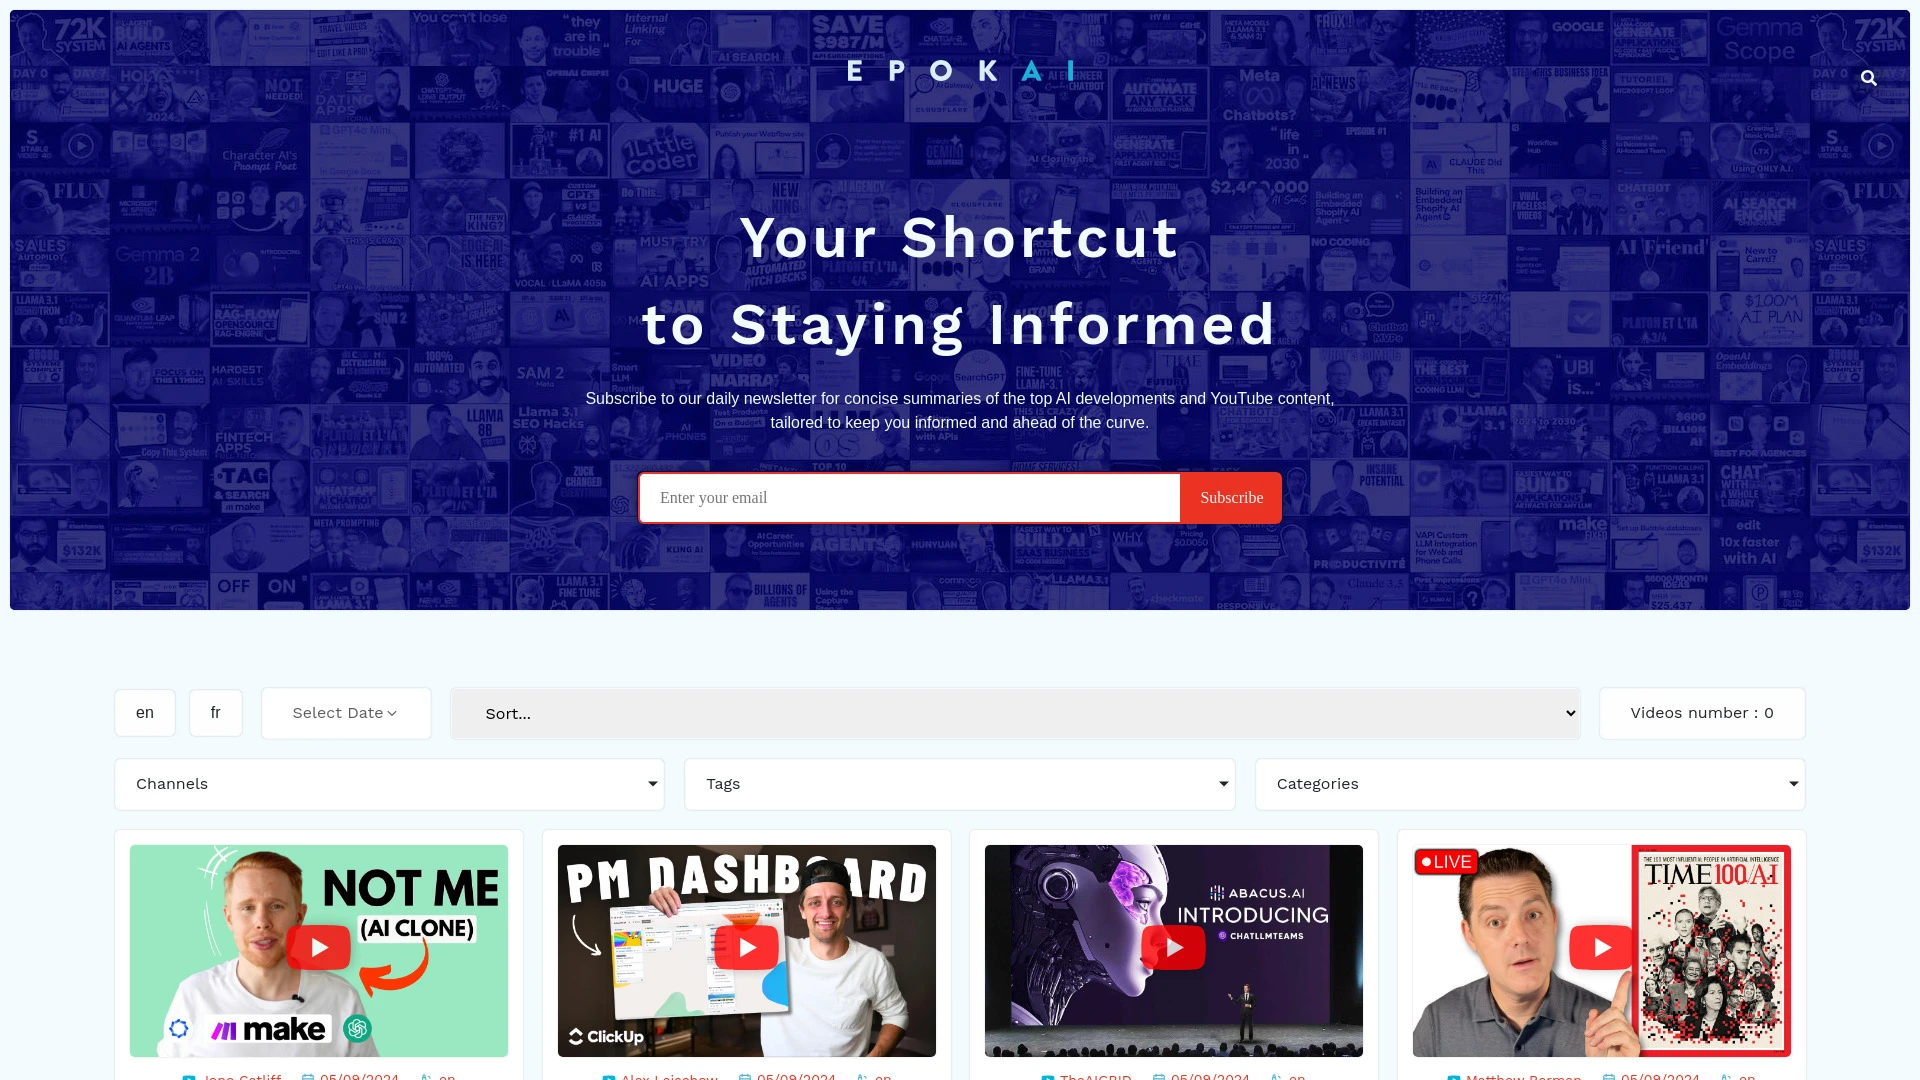The height and width of the screenshot is (1080, 1920).
Task: Click the YouTube play icon on PM Dashboard video
Action: (745, 949)
